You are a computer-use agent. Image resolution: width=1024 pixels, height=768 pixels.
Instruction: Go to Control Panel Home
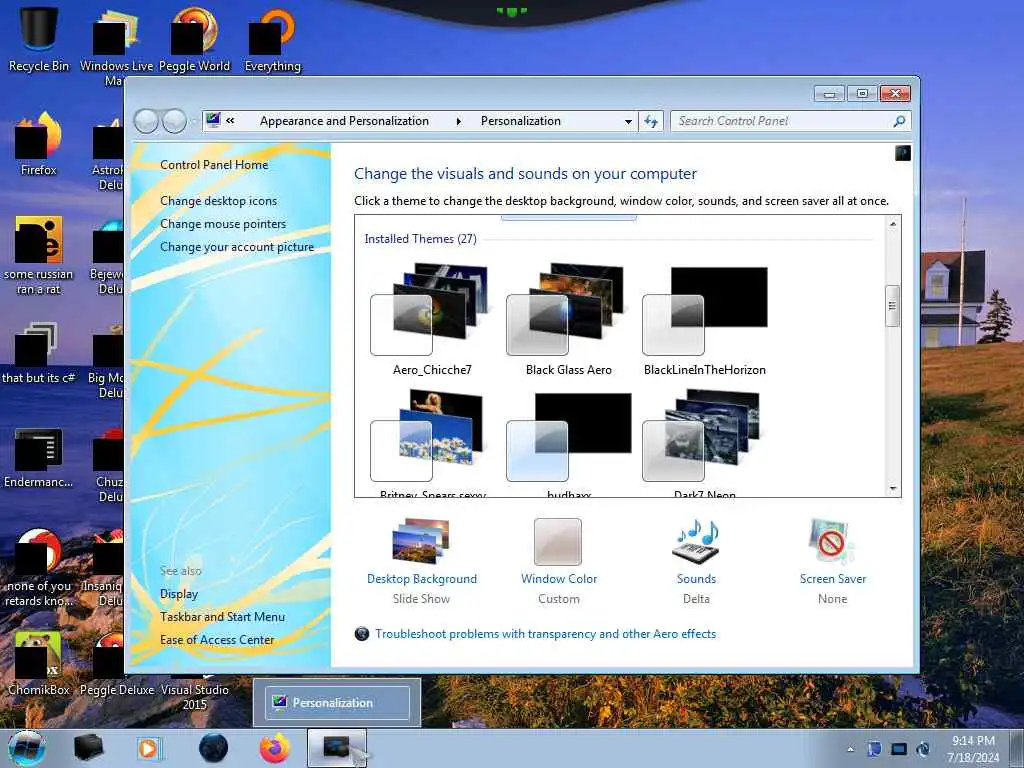pyautogui.click(x=214, y=165)
